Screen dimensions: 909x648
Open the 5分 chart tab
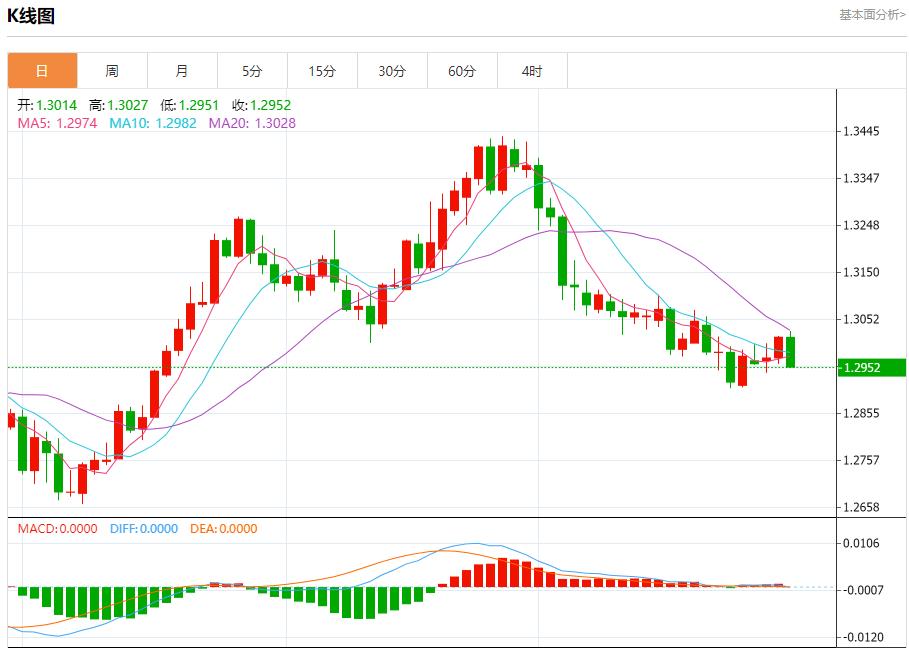pos(252,71)
